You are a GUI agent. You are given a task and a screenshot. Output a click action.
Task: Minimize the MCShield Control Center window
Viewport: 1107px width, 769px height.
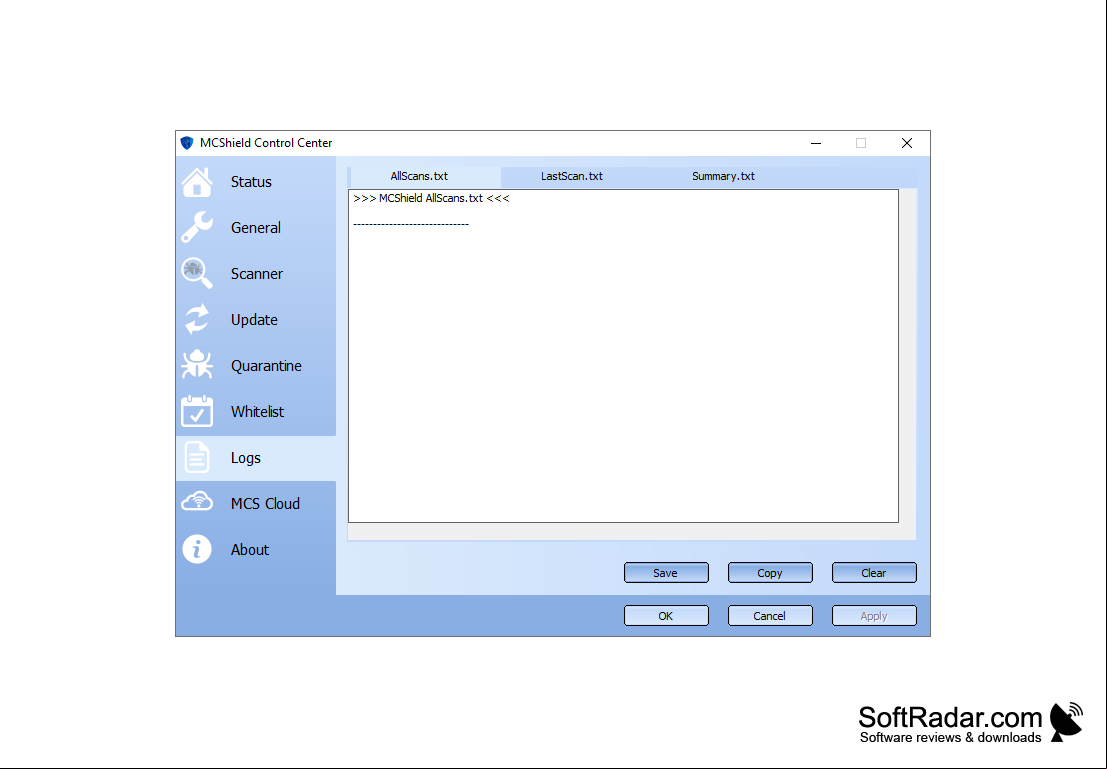(x=816, y=143)
